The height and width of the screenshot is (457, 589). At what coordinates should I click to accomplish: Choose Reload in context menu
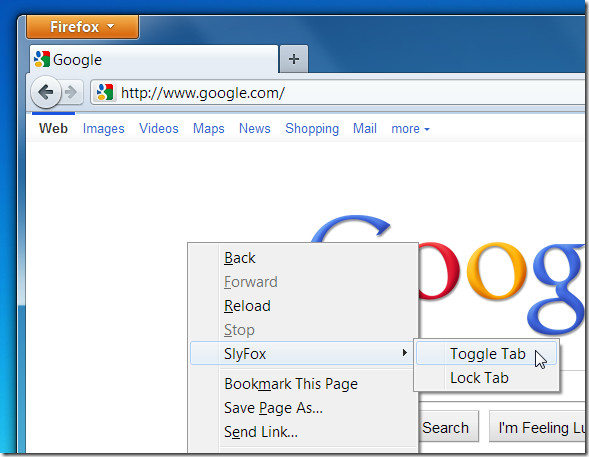(x=303, y=306)
